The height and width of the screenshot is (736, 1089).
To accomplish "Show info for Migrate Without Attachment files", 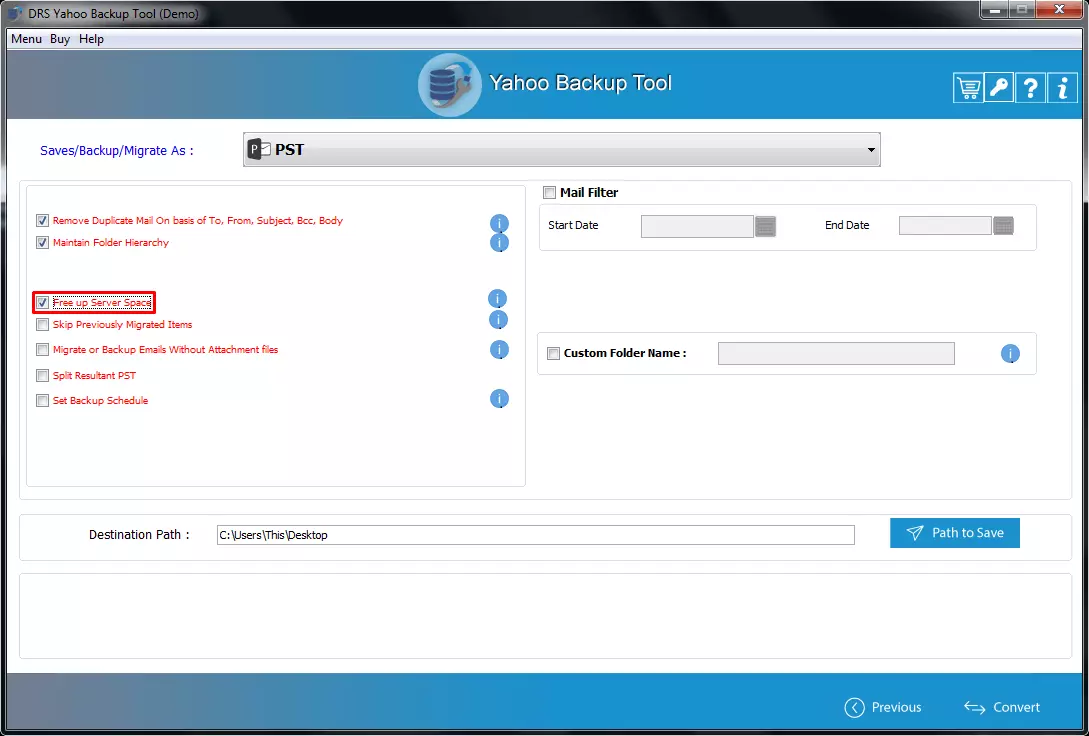I will [499, 350].
